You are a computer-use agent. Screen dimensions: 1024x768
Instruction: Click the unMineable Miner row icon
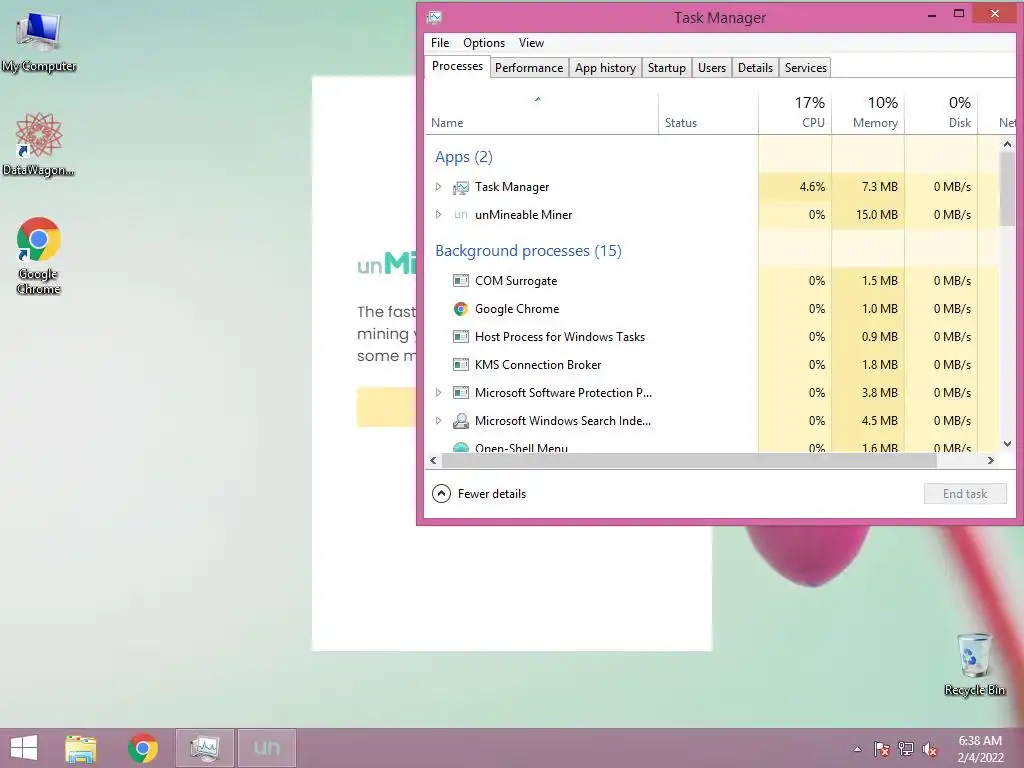pyautogui.click(x=461, y=215)
